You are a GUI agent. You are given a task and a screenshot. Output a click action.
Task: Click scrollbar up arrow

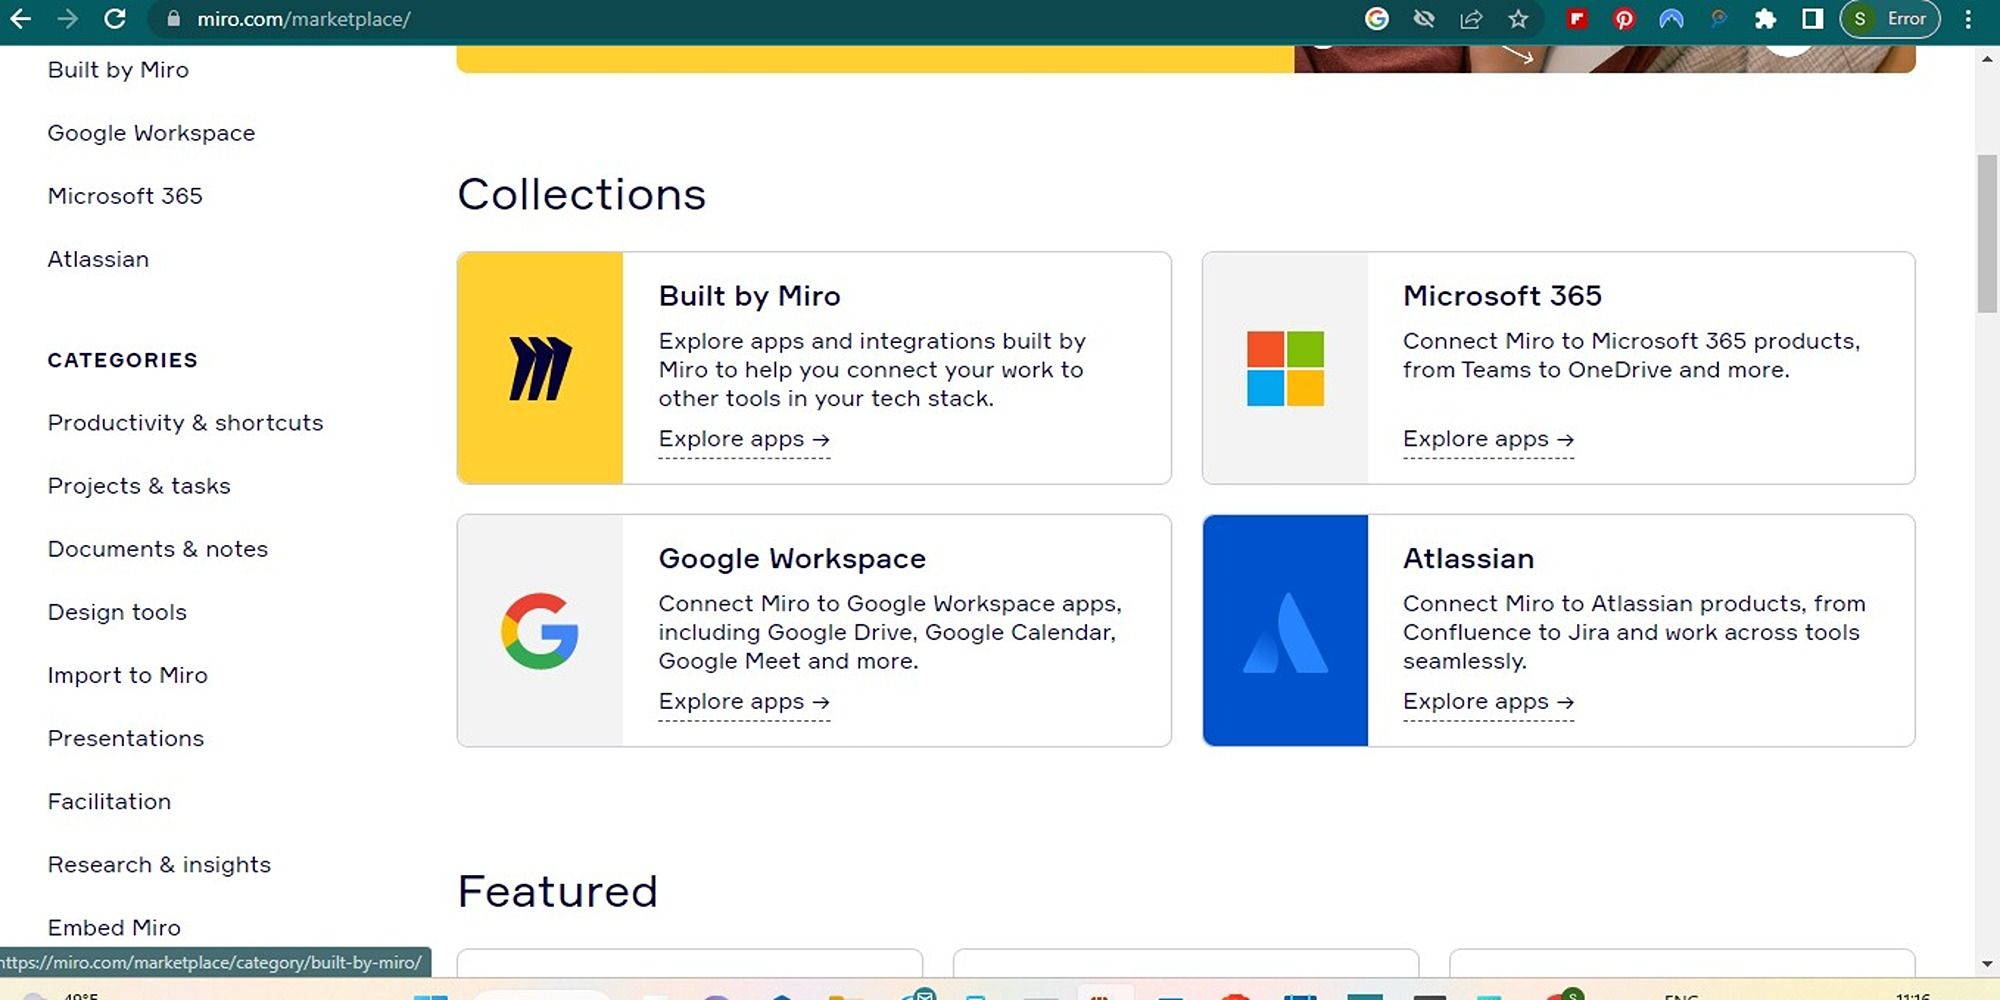pyautogui.click(x=1987, y=59)
